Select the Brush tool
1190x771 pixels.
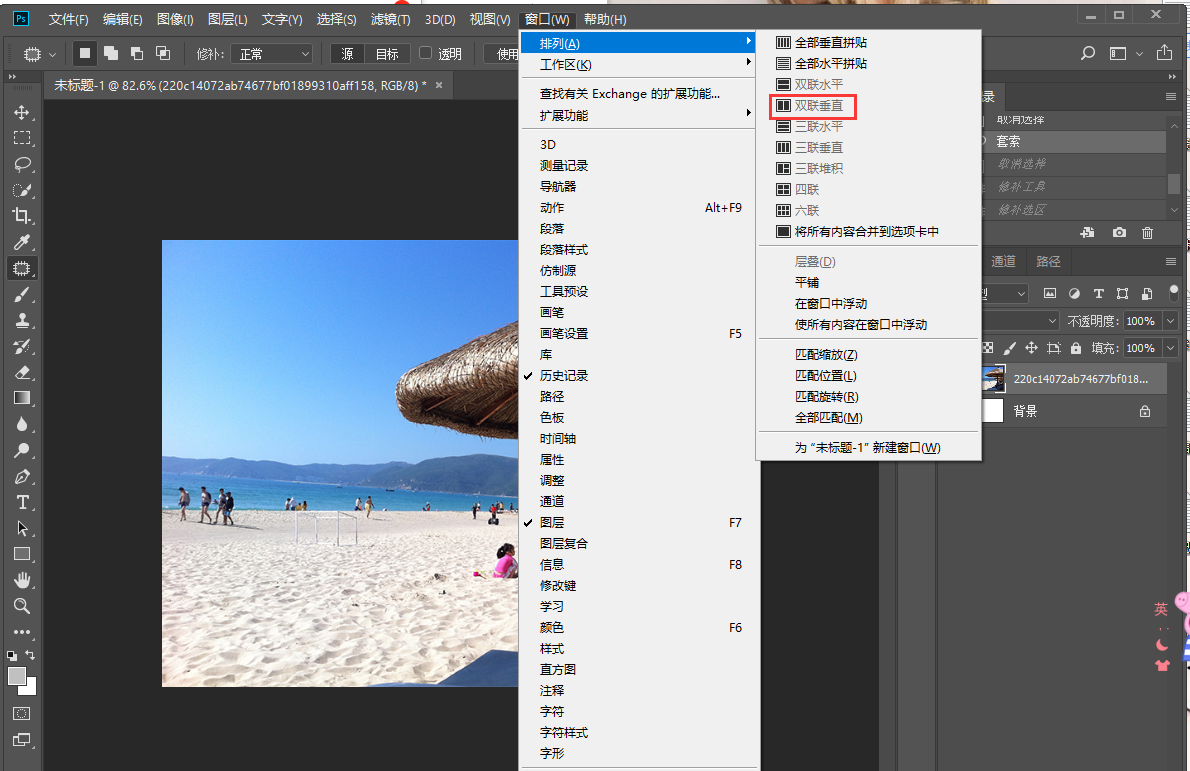[x=22, y=294]
